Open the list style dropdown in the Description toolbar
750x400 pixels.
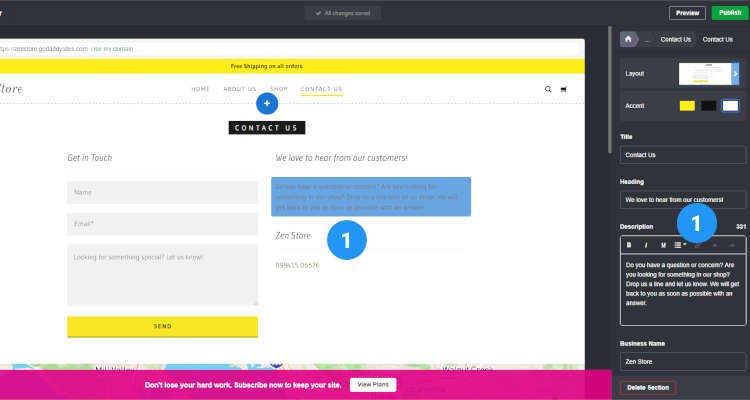point(680,245)
